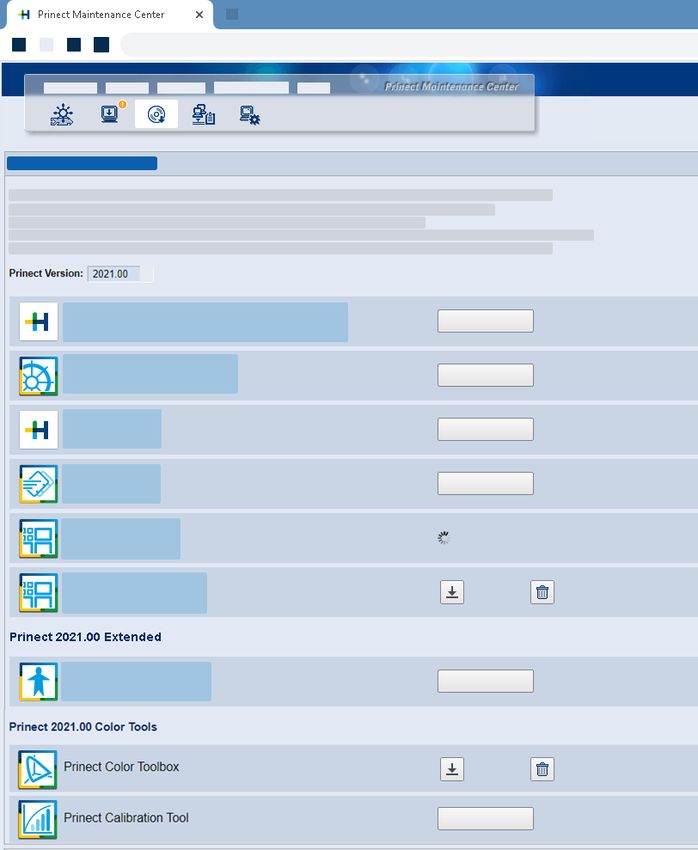Click download icon in row above Extended heading
The image size is (698, 850).
pos(452,592)
